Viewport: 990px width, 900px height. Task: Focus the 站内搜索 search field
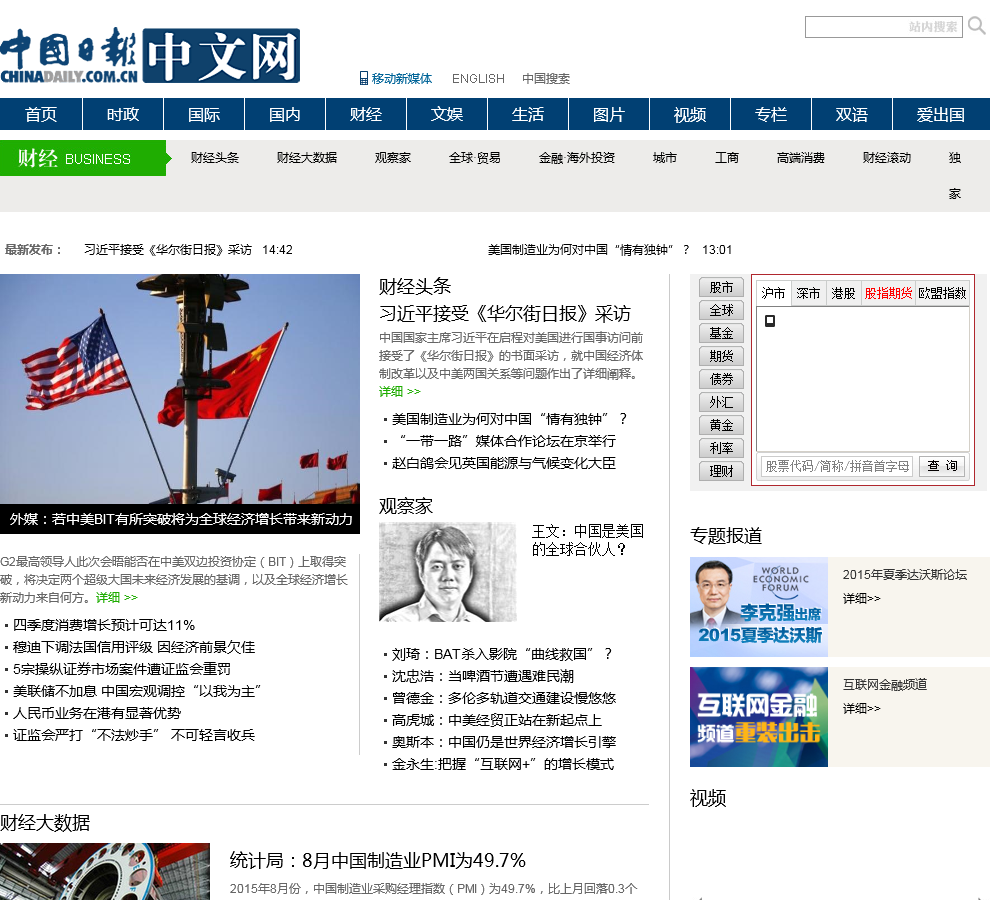[x=883, y=27]
